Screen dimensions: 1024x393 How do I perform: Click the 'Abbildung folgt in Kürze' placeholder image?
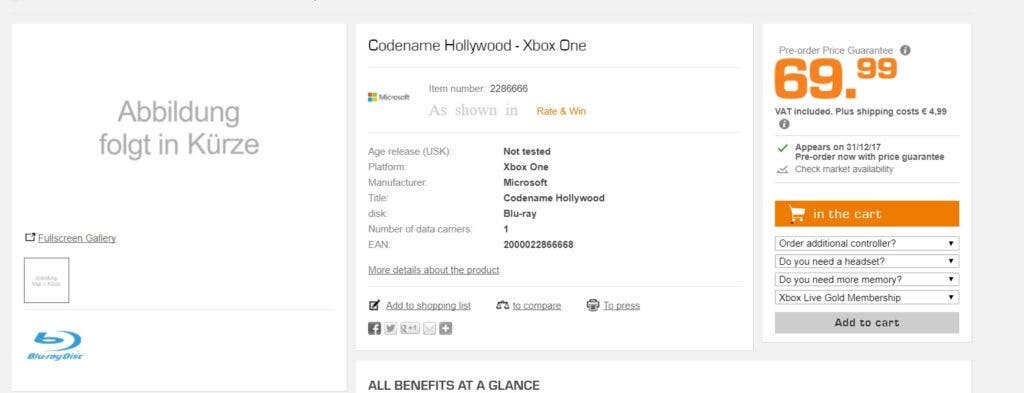point(179,129)
